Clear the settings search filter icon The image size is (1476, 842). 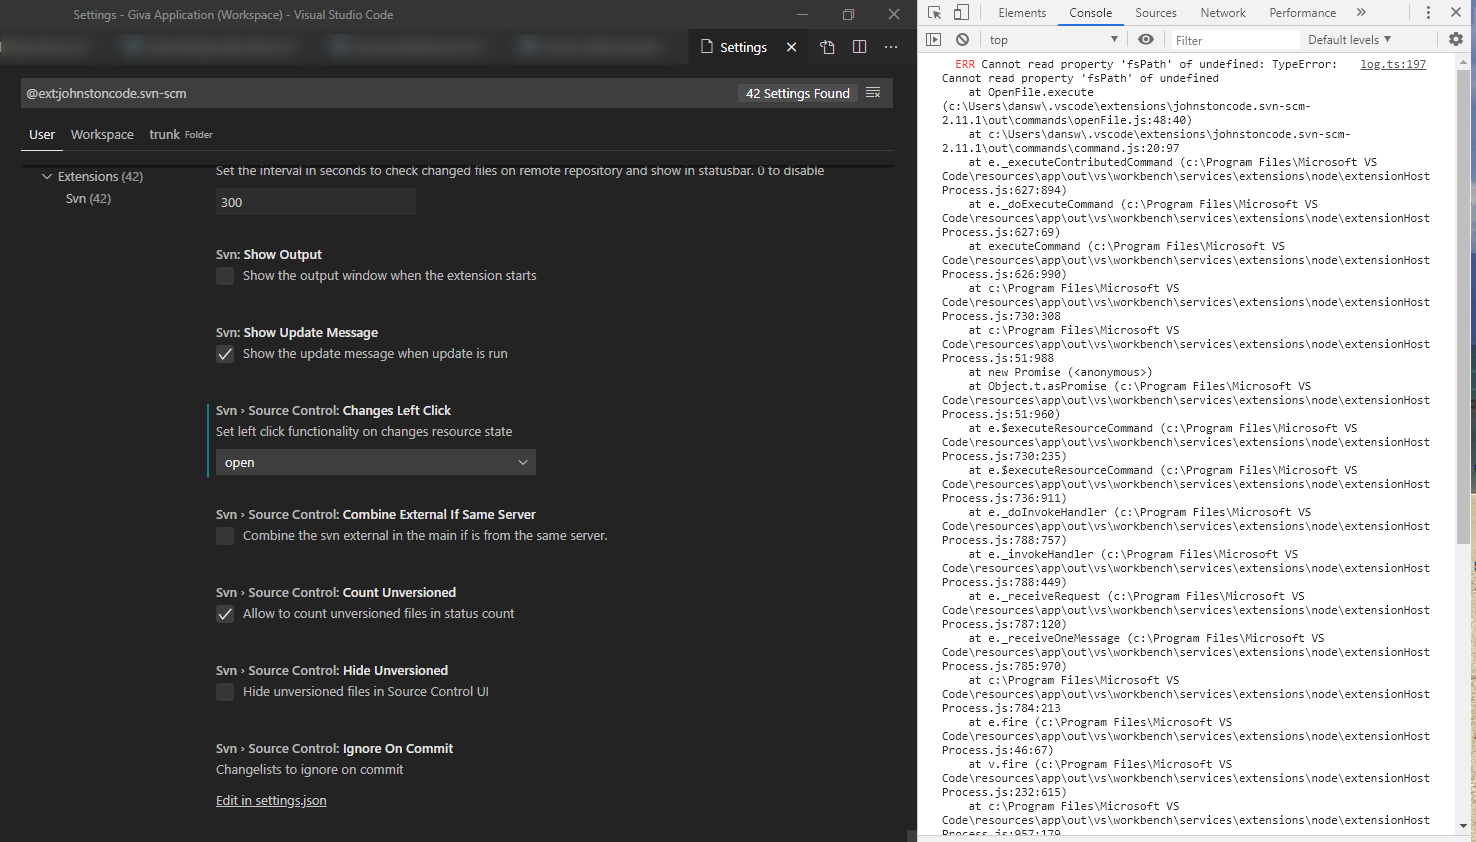click(x=873, y=92)
